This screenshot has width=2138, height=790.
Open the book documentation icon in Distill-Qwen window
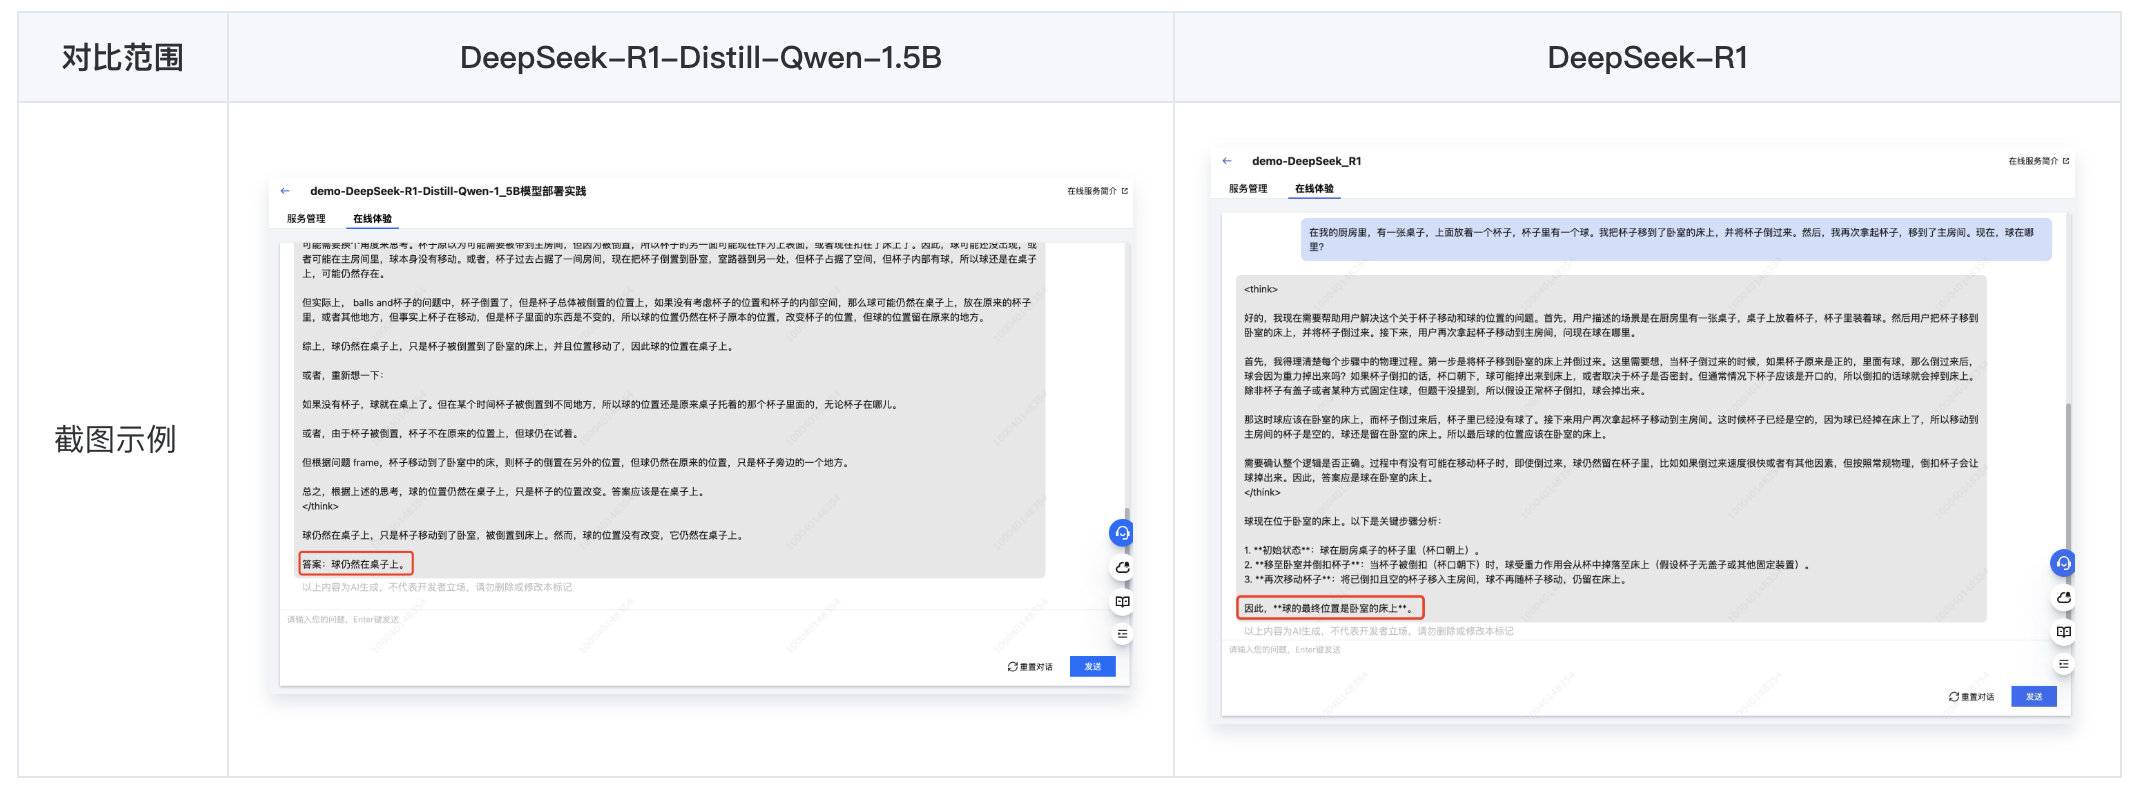1122,602
